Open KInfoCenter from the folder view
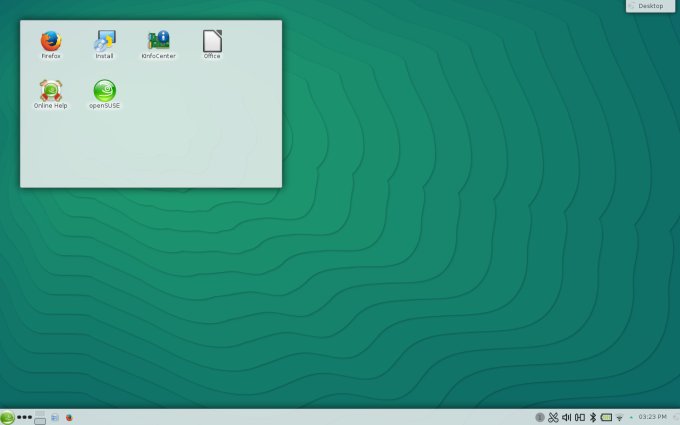The height and width of the screenshot is (425, 680). point(158,40)
